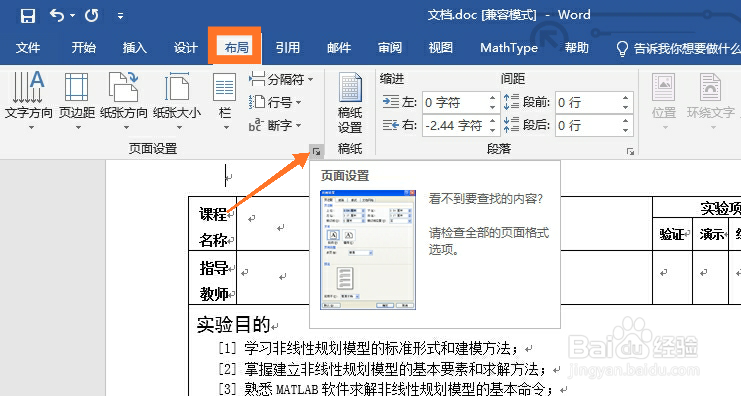Switch to the 设计 tab
The width and height of the screenshot is (741, 396).
click(x=185, y=48)
